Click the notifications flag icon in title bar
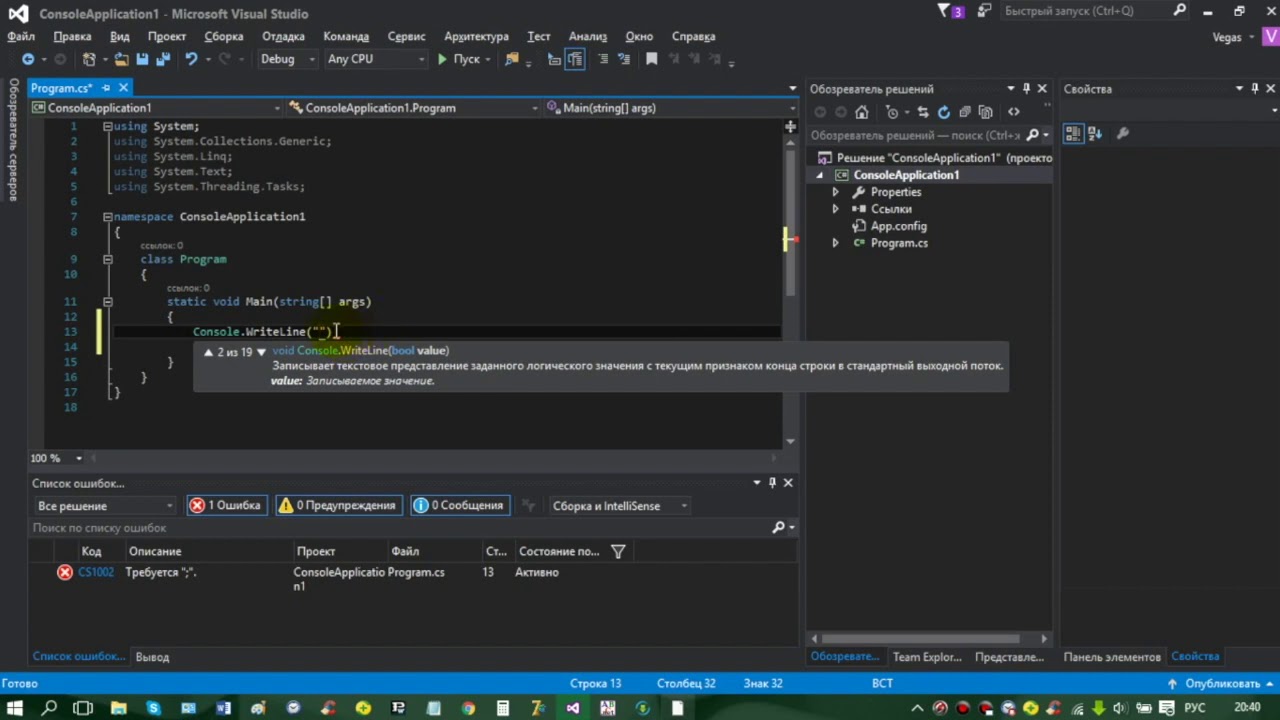 951,11
